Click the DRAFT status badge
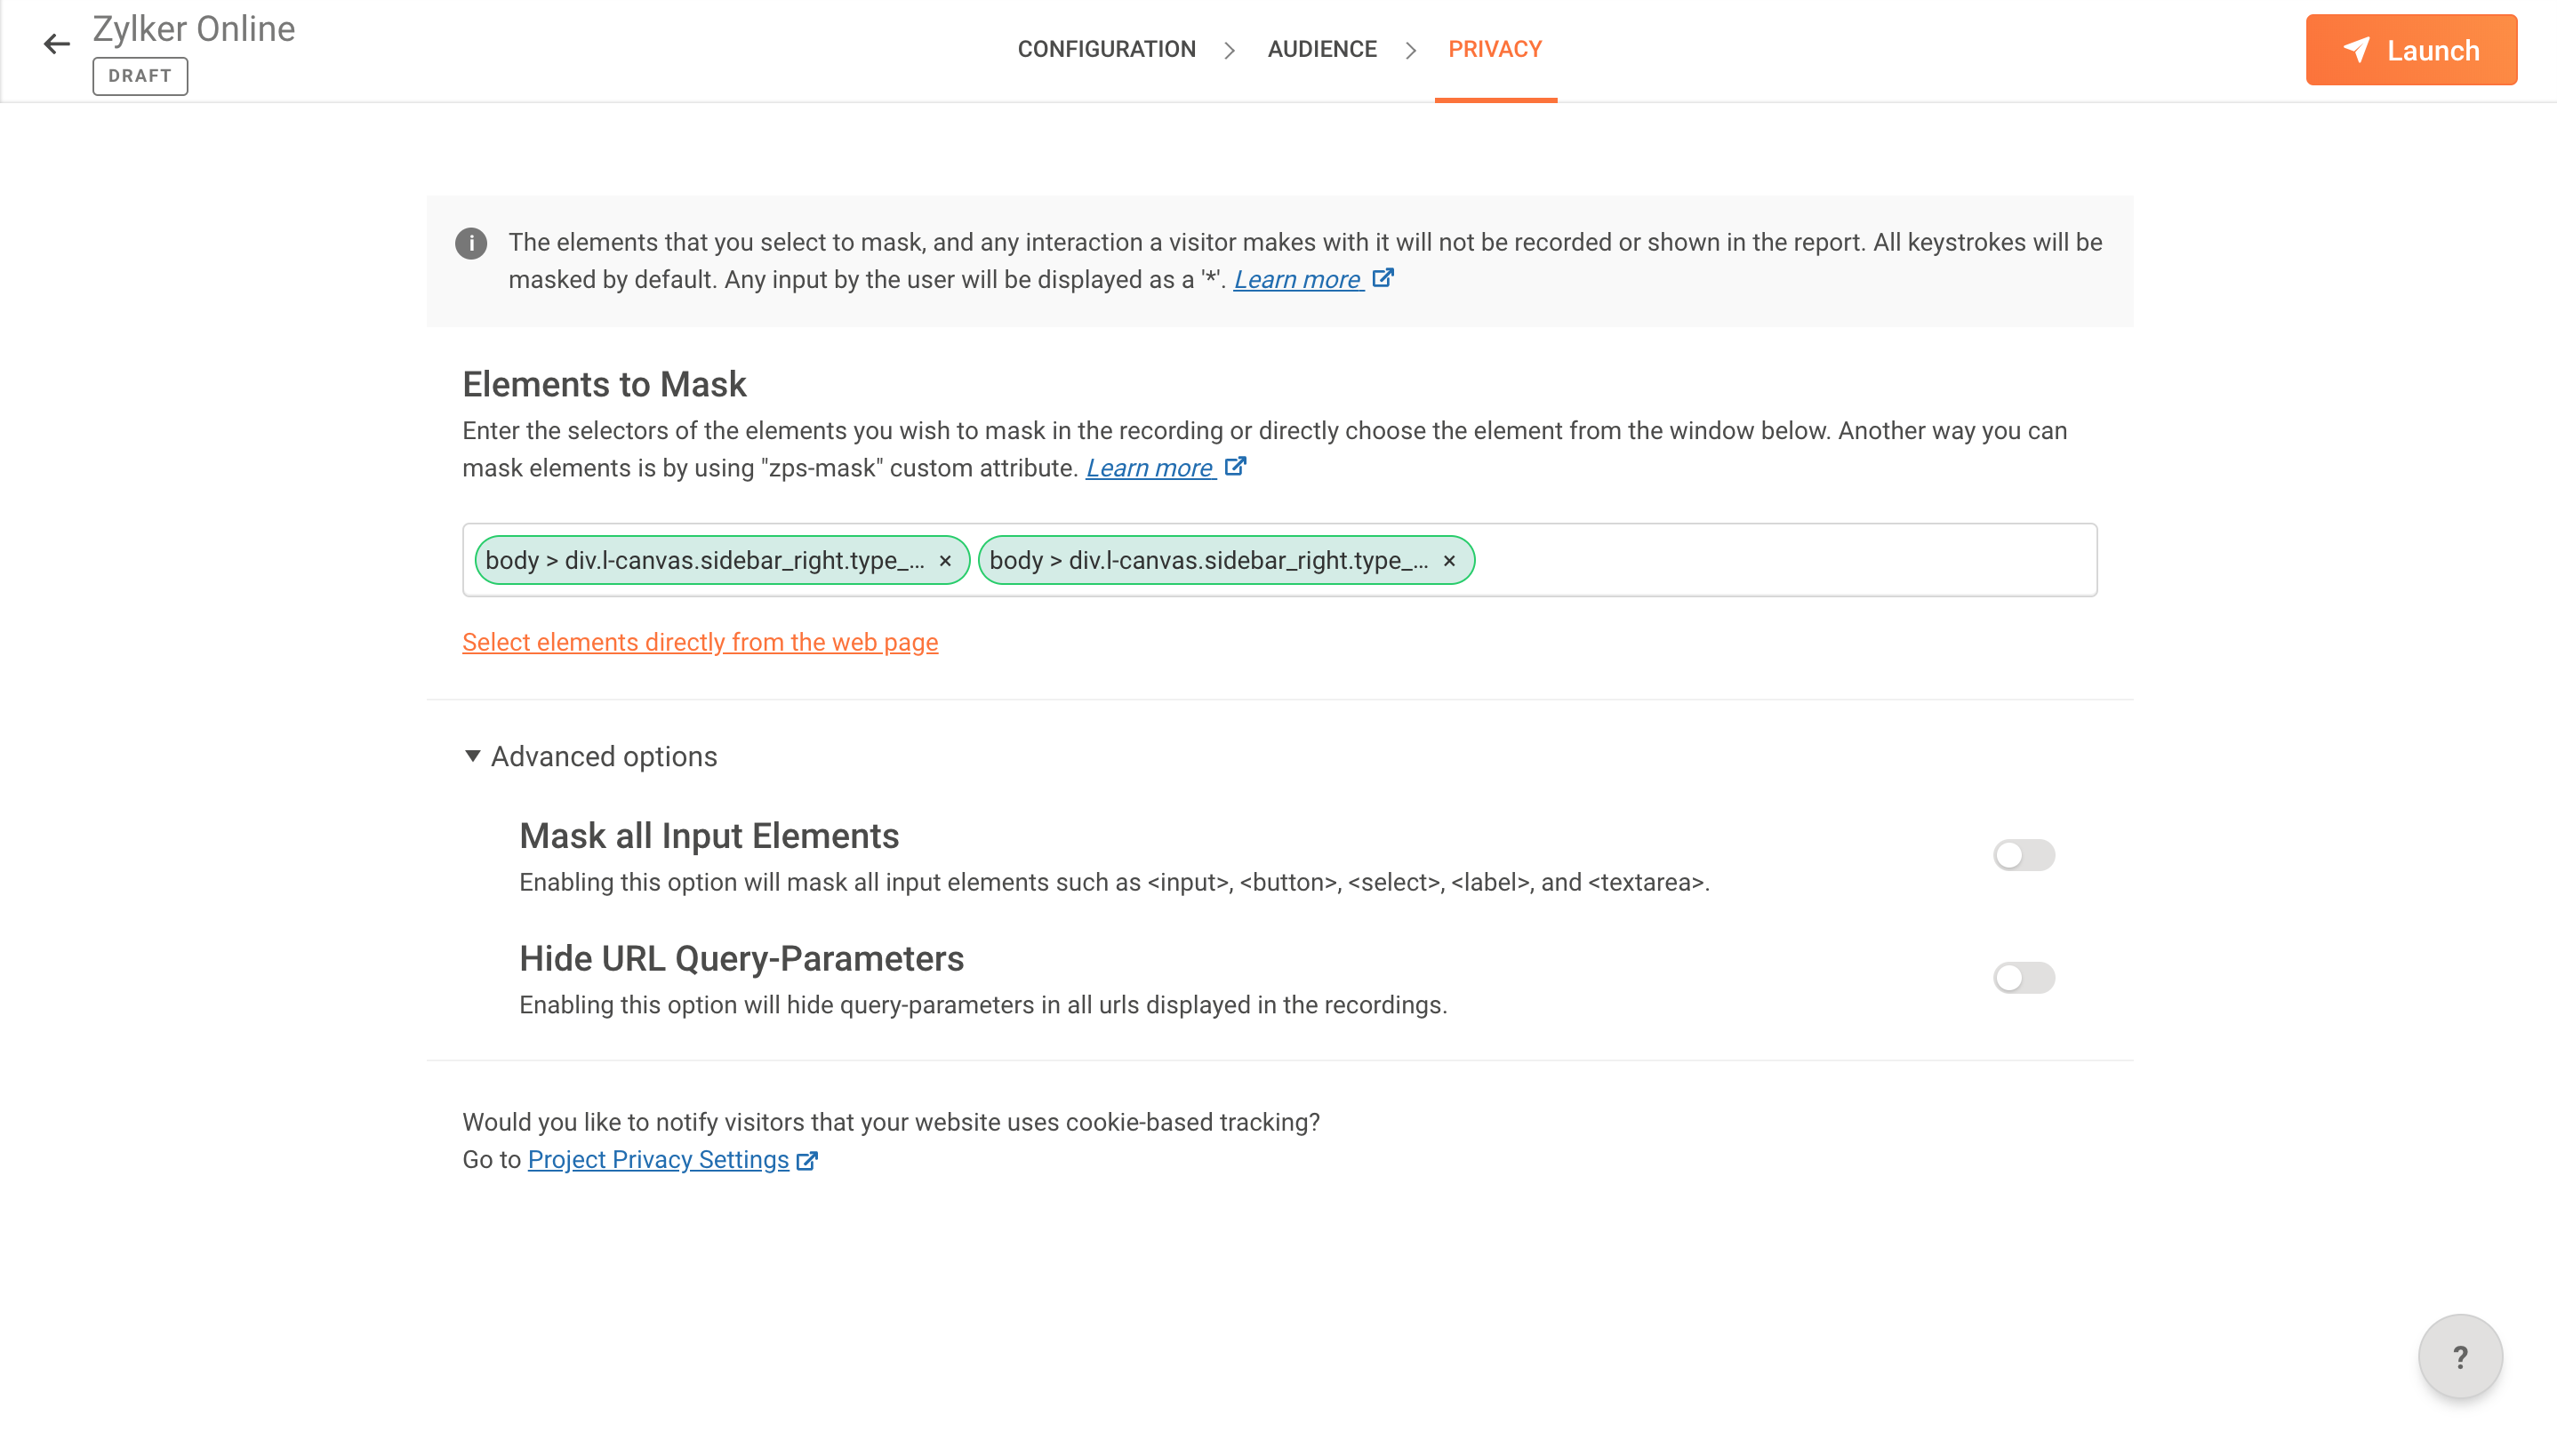 (x=140, y=76)
